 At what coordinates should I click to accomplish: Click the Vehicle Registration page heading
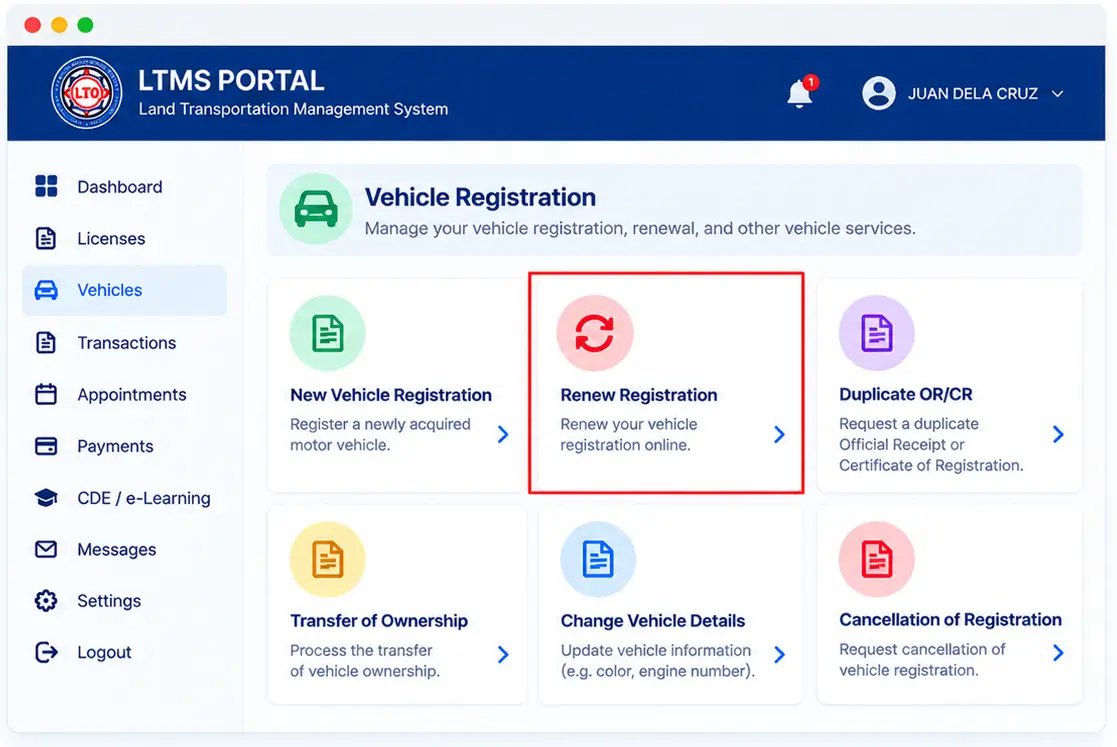(x=480, y=197)
